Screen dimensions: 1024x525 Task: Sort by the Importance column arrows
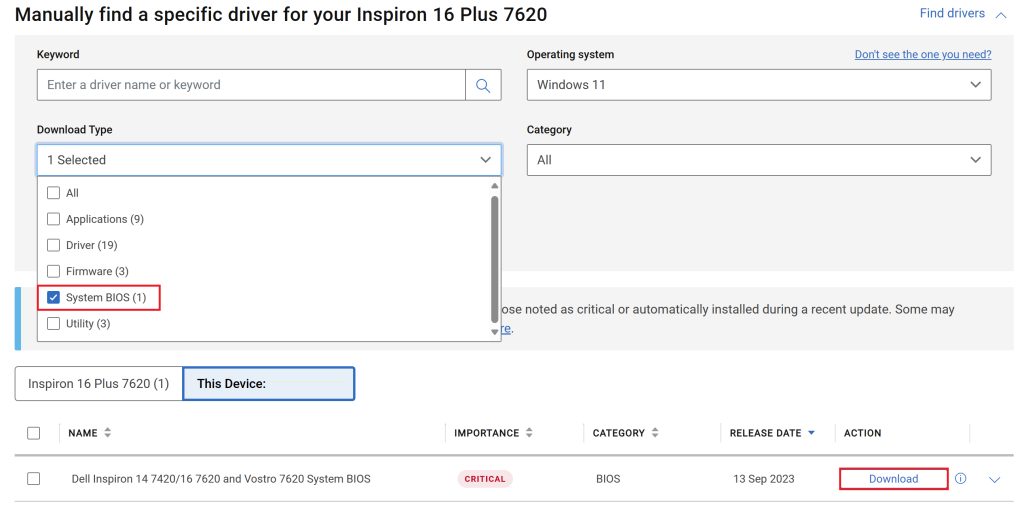529,433
